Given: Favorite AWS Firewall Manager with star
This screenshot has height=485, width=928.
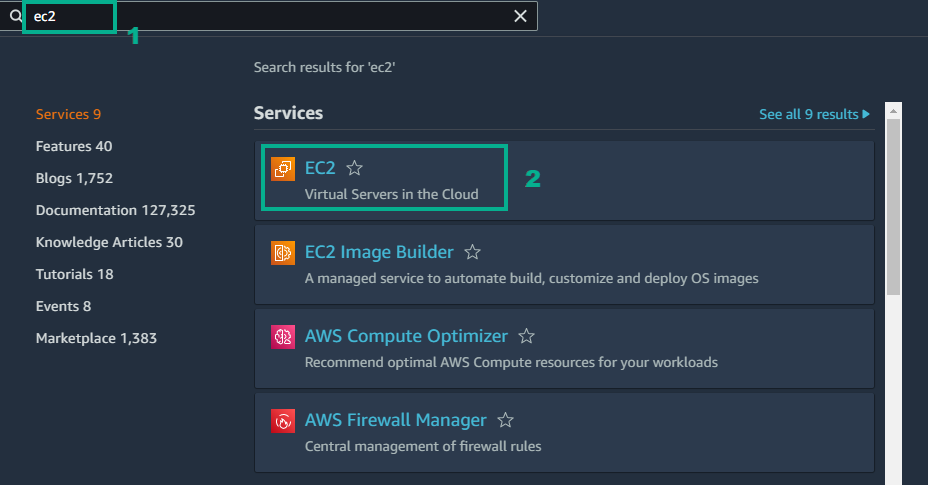Looking at the screenshot, I should (505, 420).
